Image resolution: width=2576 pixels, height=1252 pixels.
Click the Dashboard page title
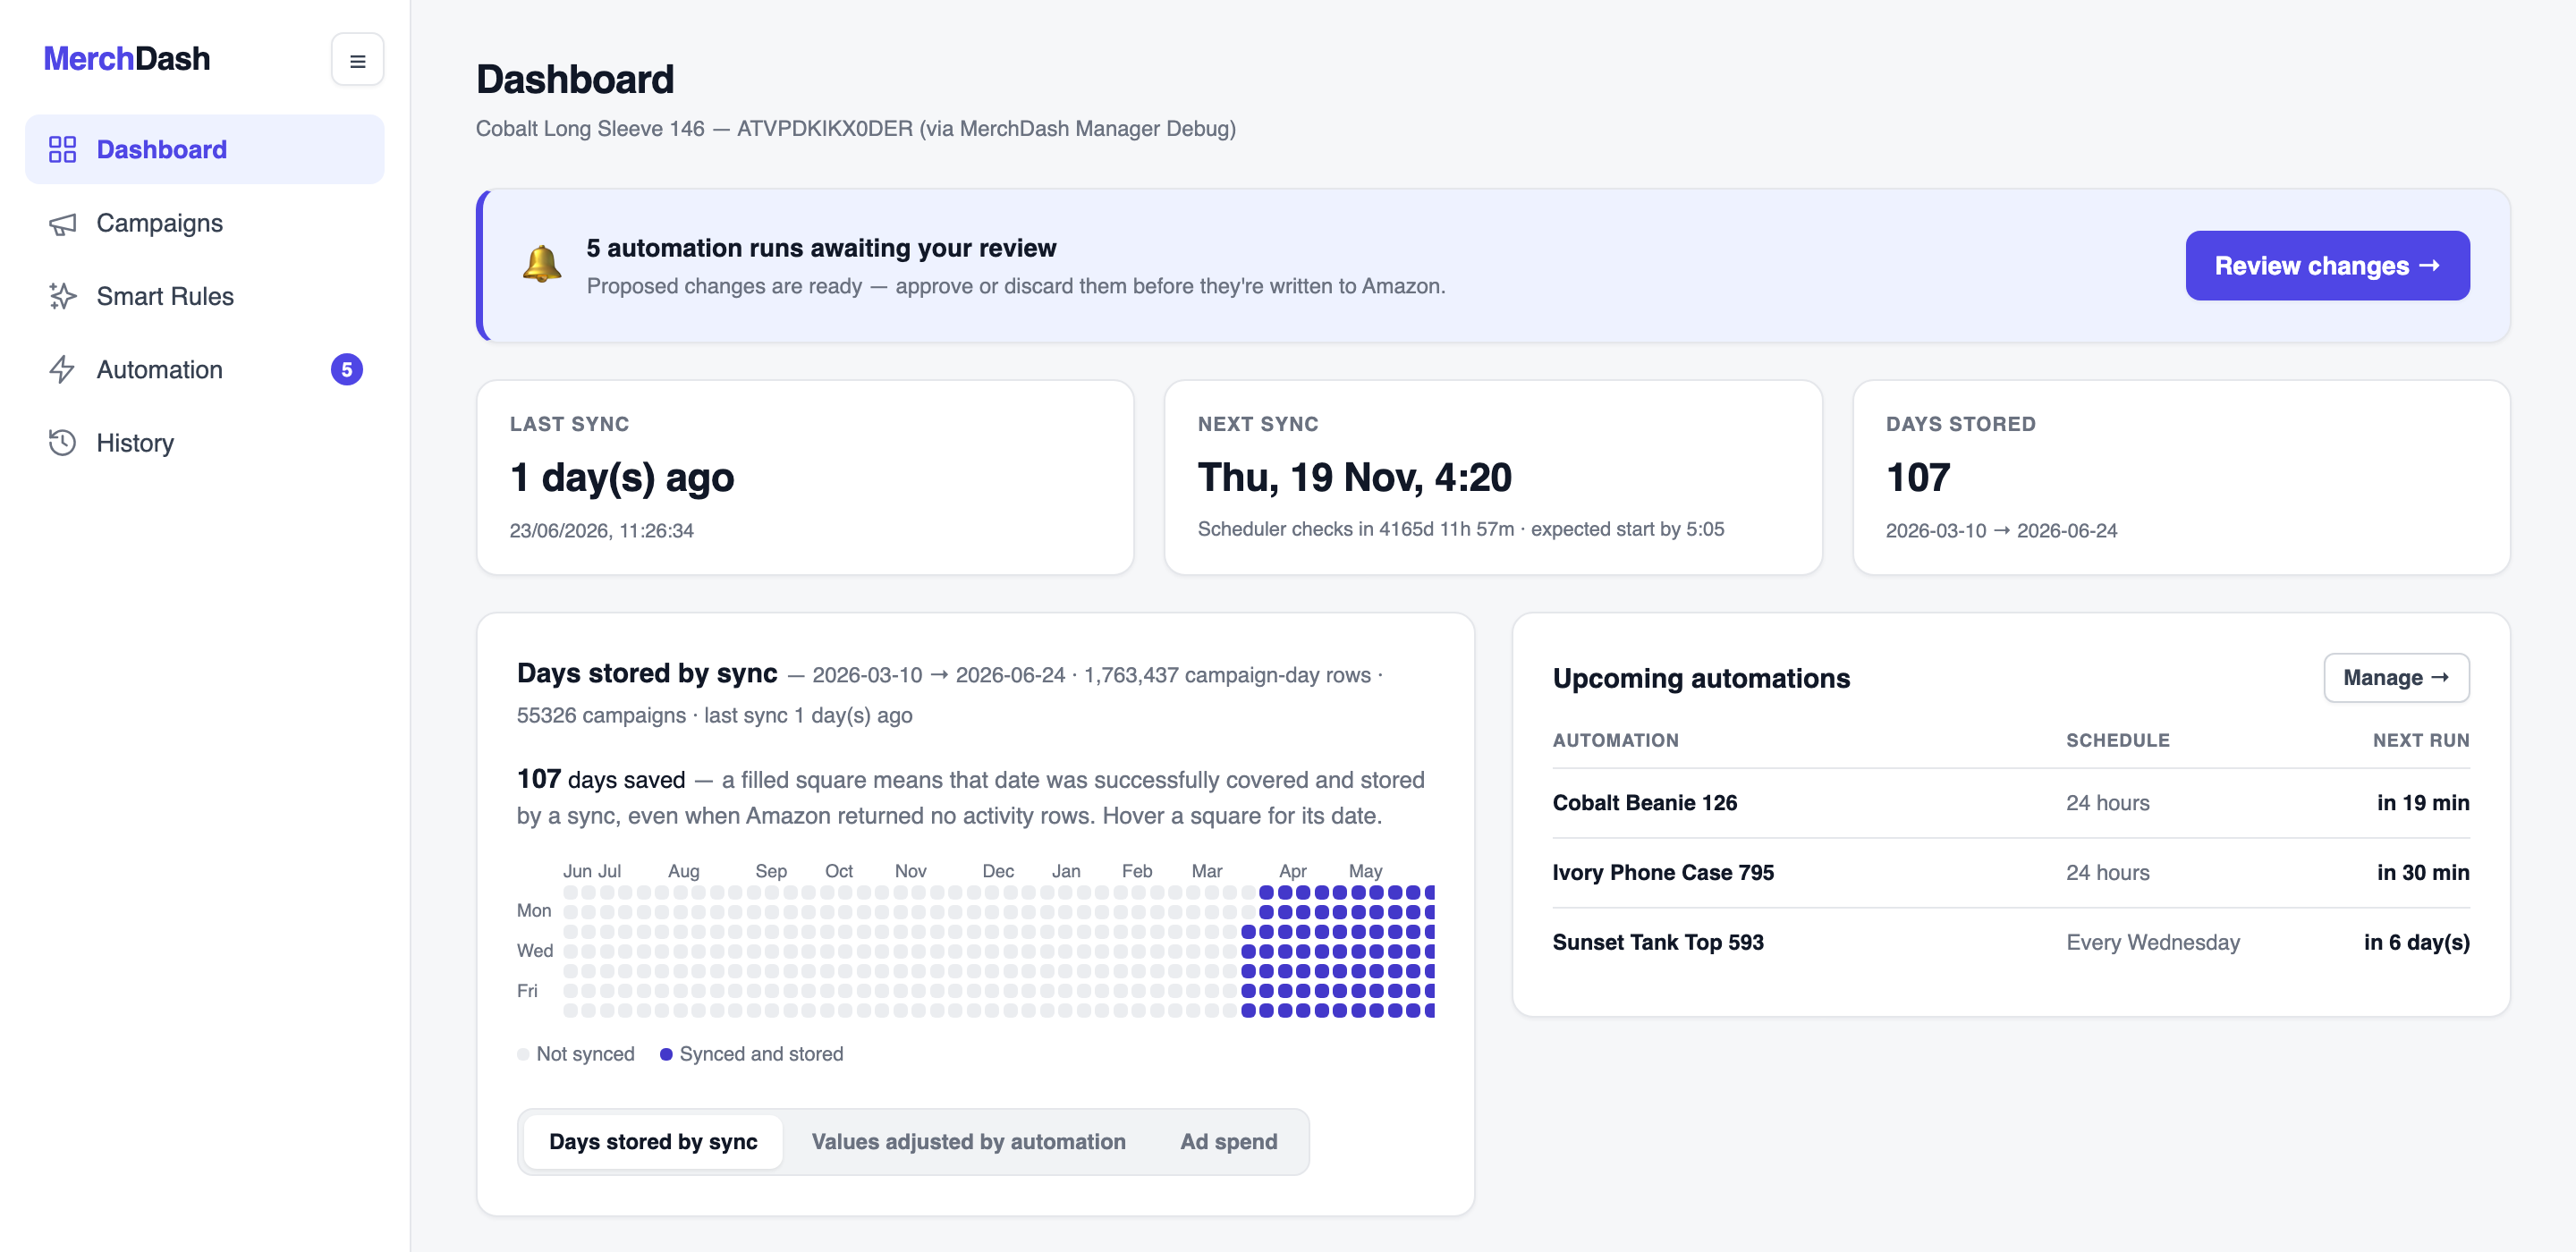pos(574,79)
